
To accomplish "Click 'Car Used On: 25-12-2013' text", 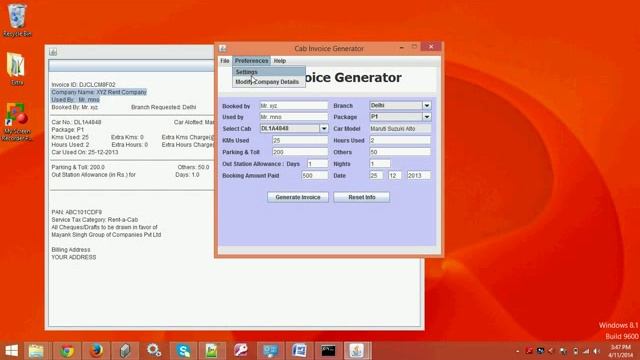I will [x=85, y=152].
